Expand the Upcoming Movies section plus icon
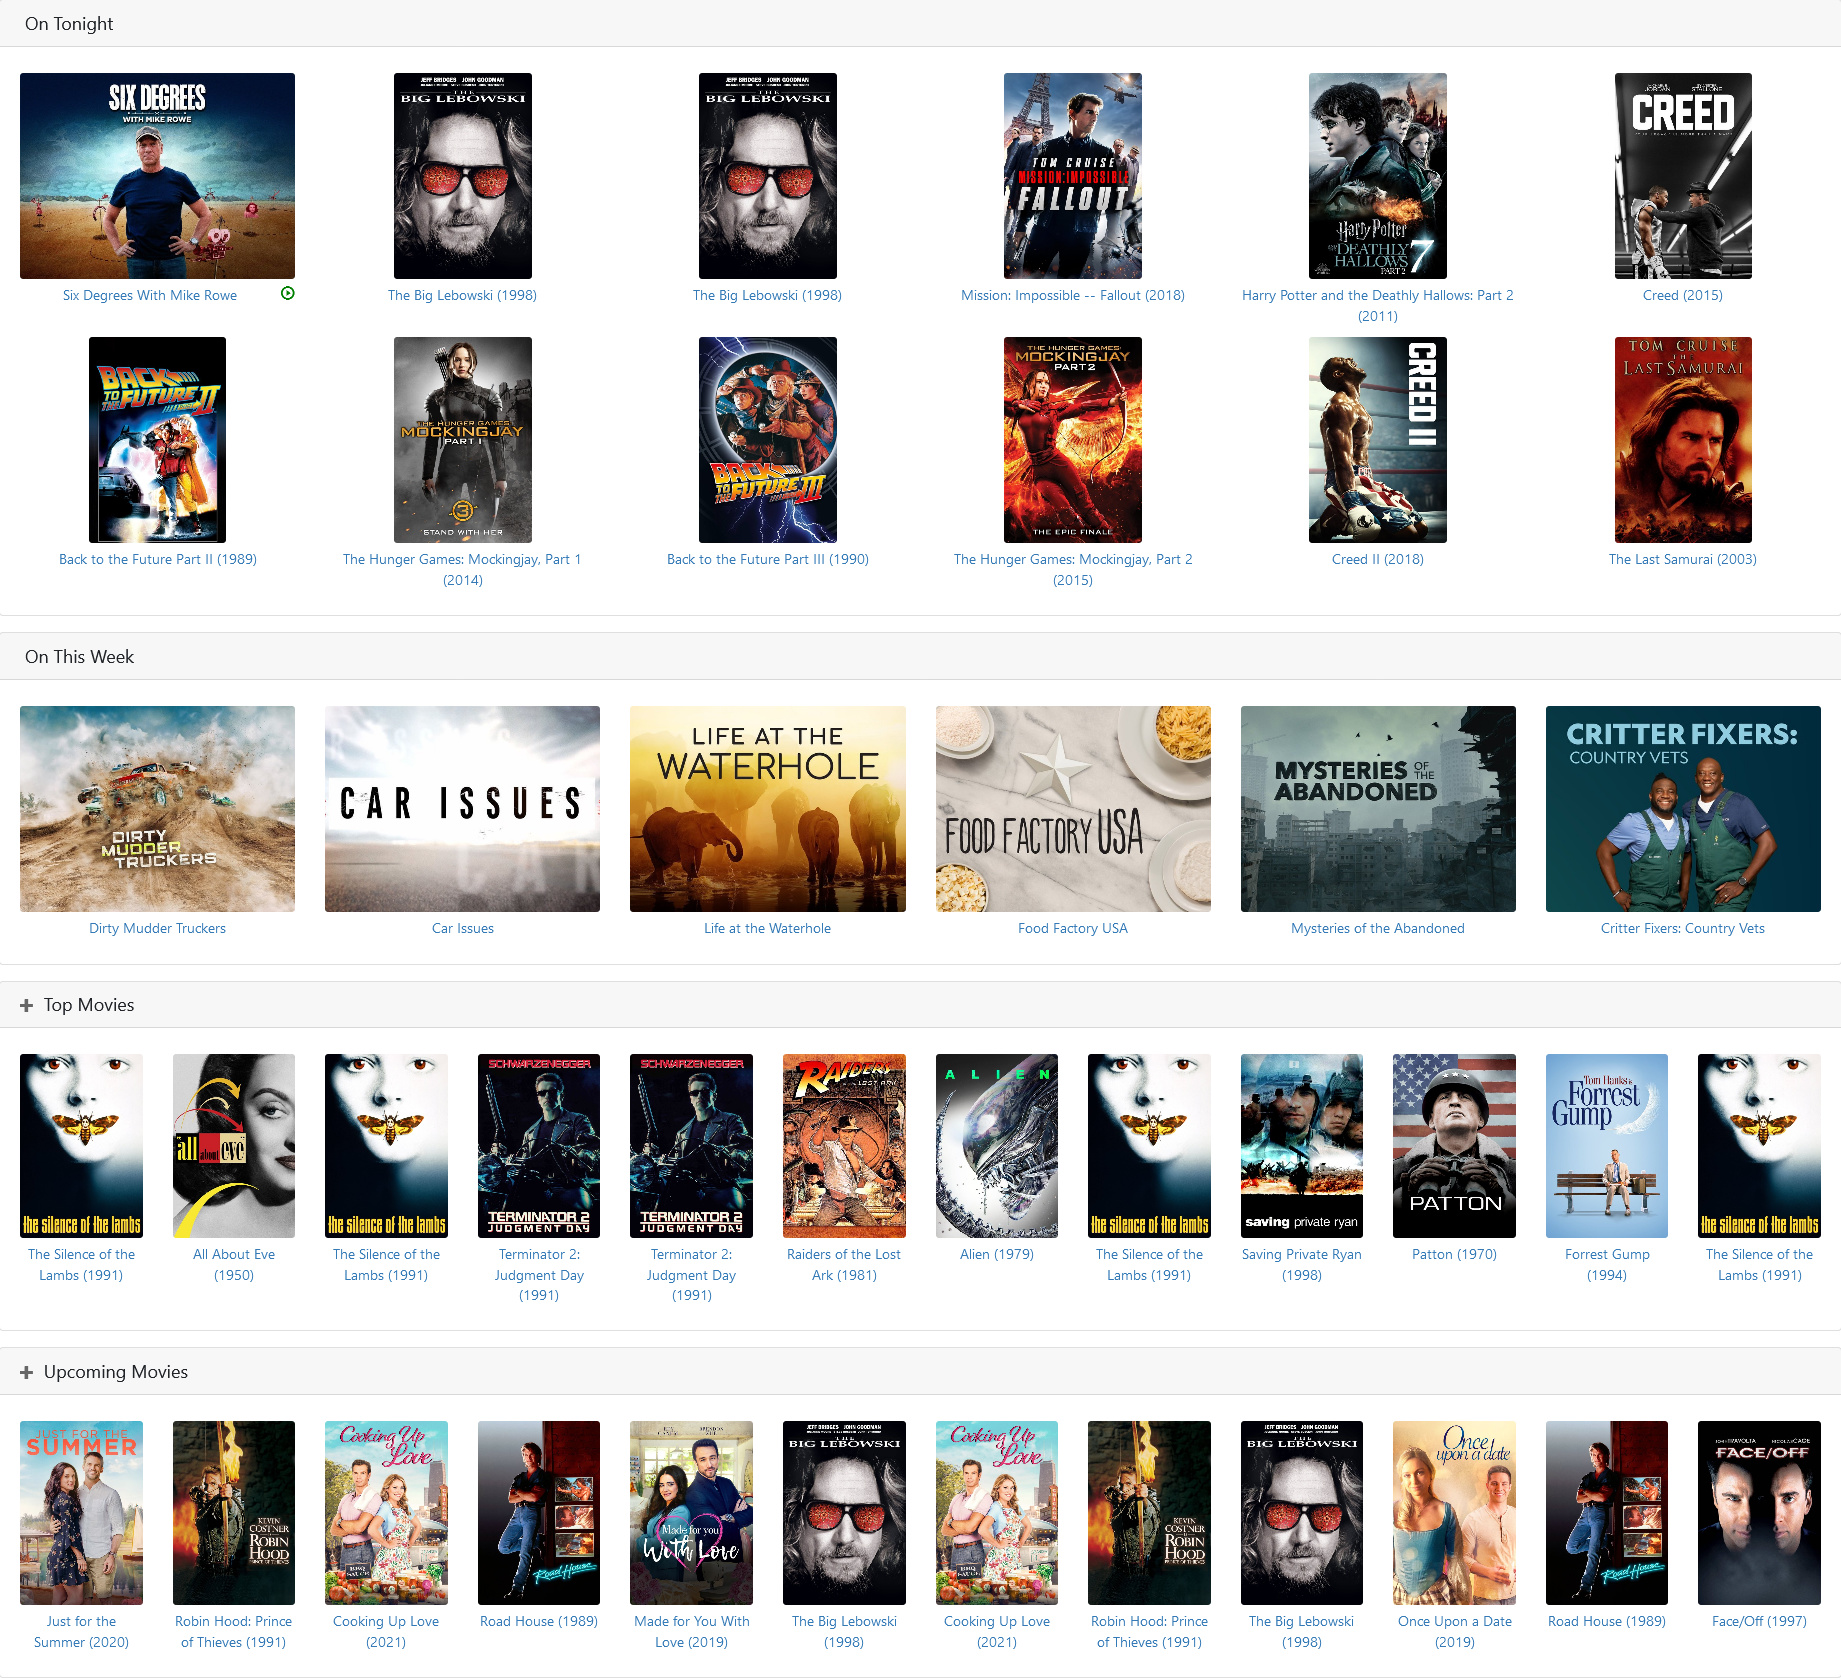The height and width of the screenshot is (1678, 1841). pos(27,1372)
